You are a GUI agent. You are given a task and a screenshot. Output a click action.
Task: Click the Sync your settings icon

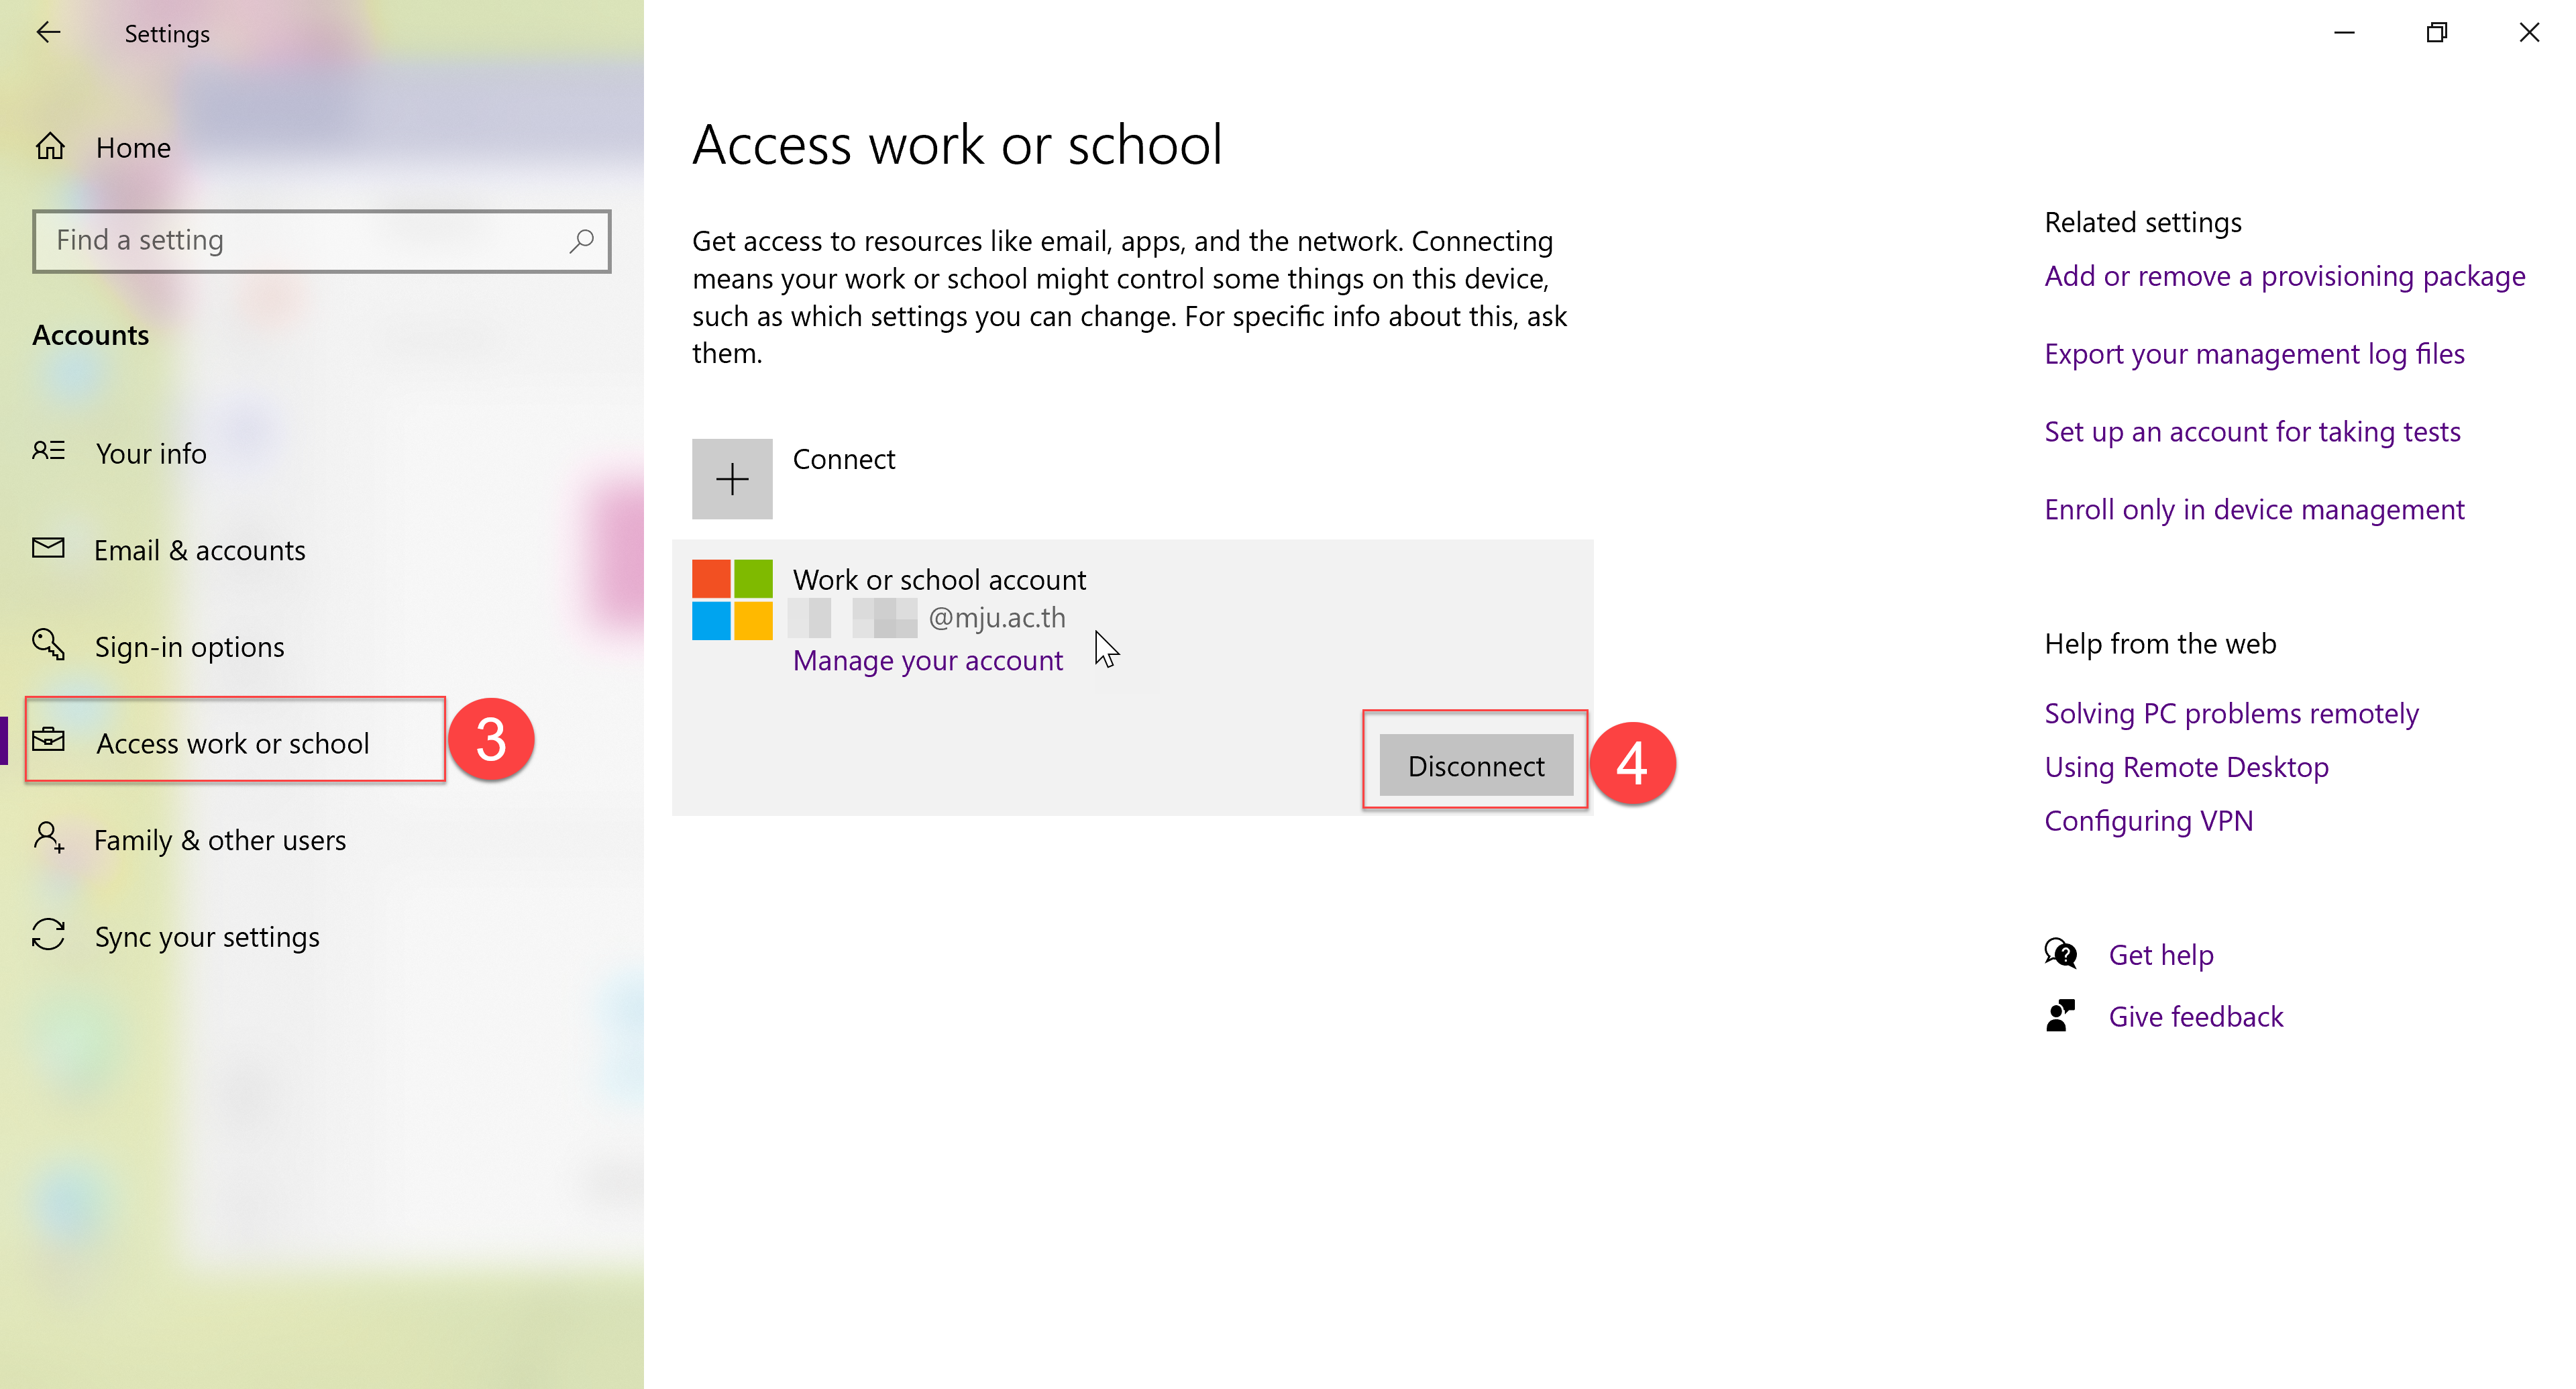click(x=48, y=935)
